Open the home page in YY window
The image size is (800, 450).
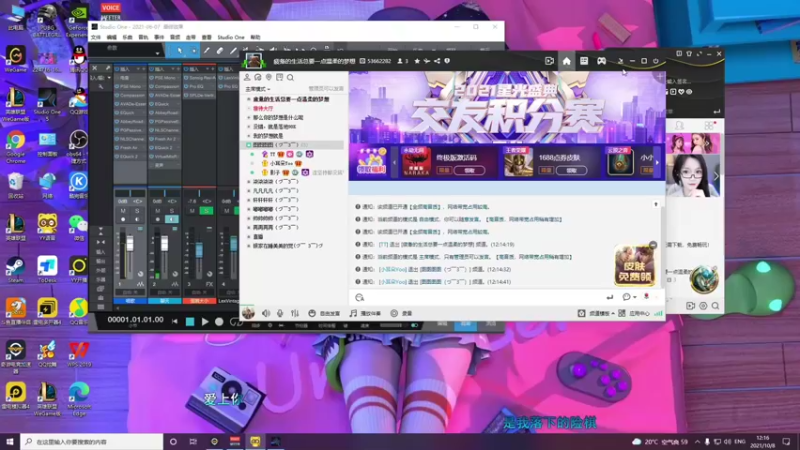coord(566,61)
